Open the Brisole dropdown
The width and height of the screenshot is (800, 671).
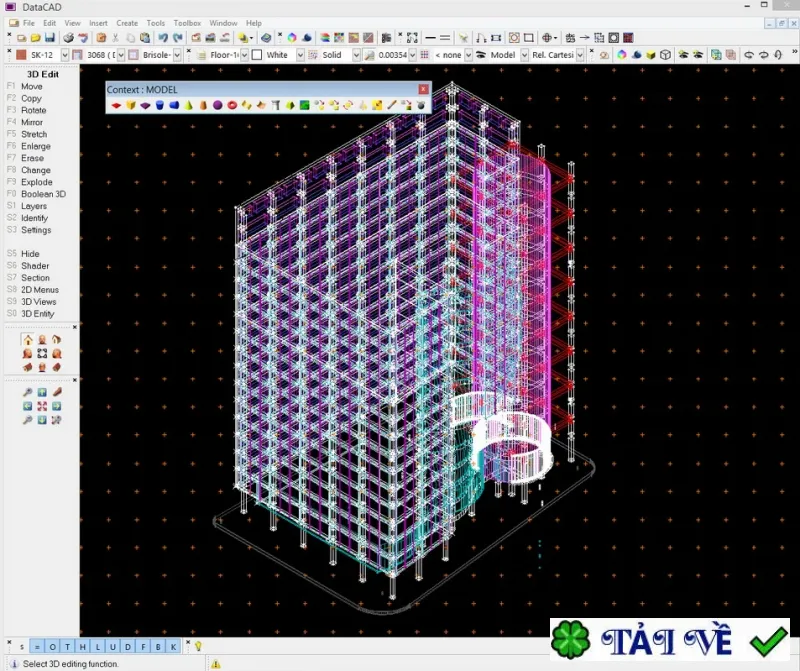[177, 55]
